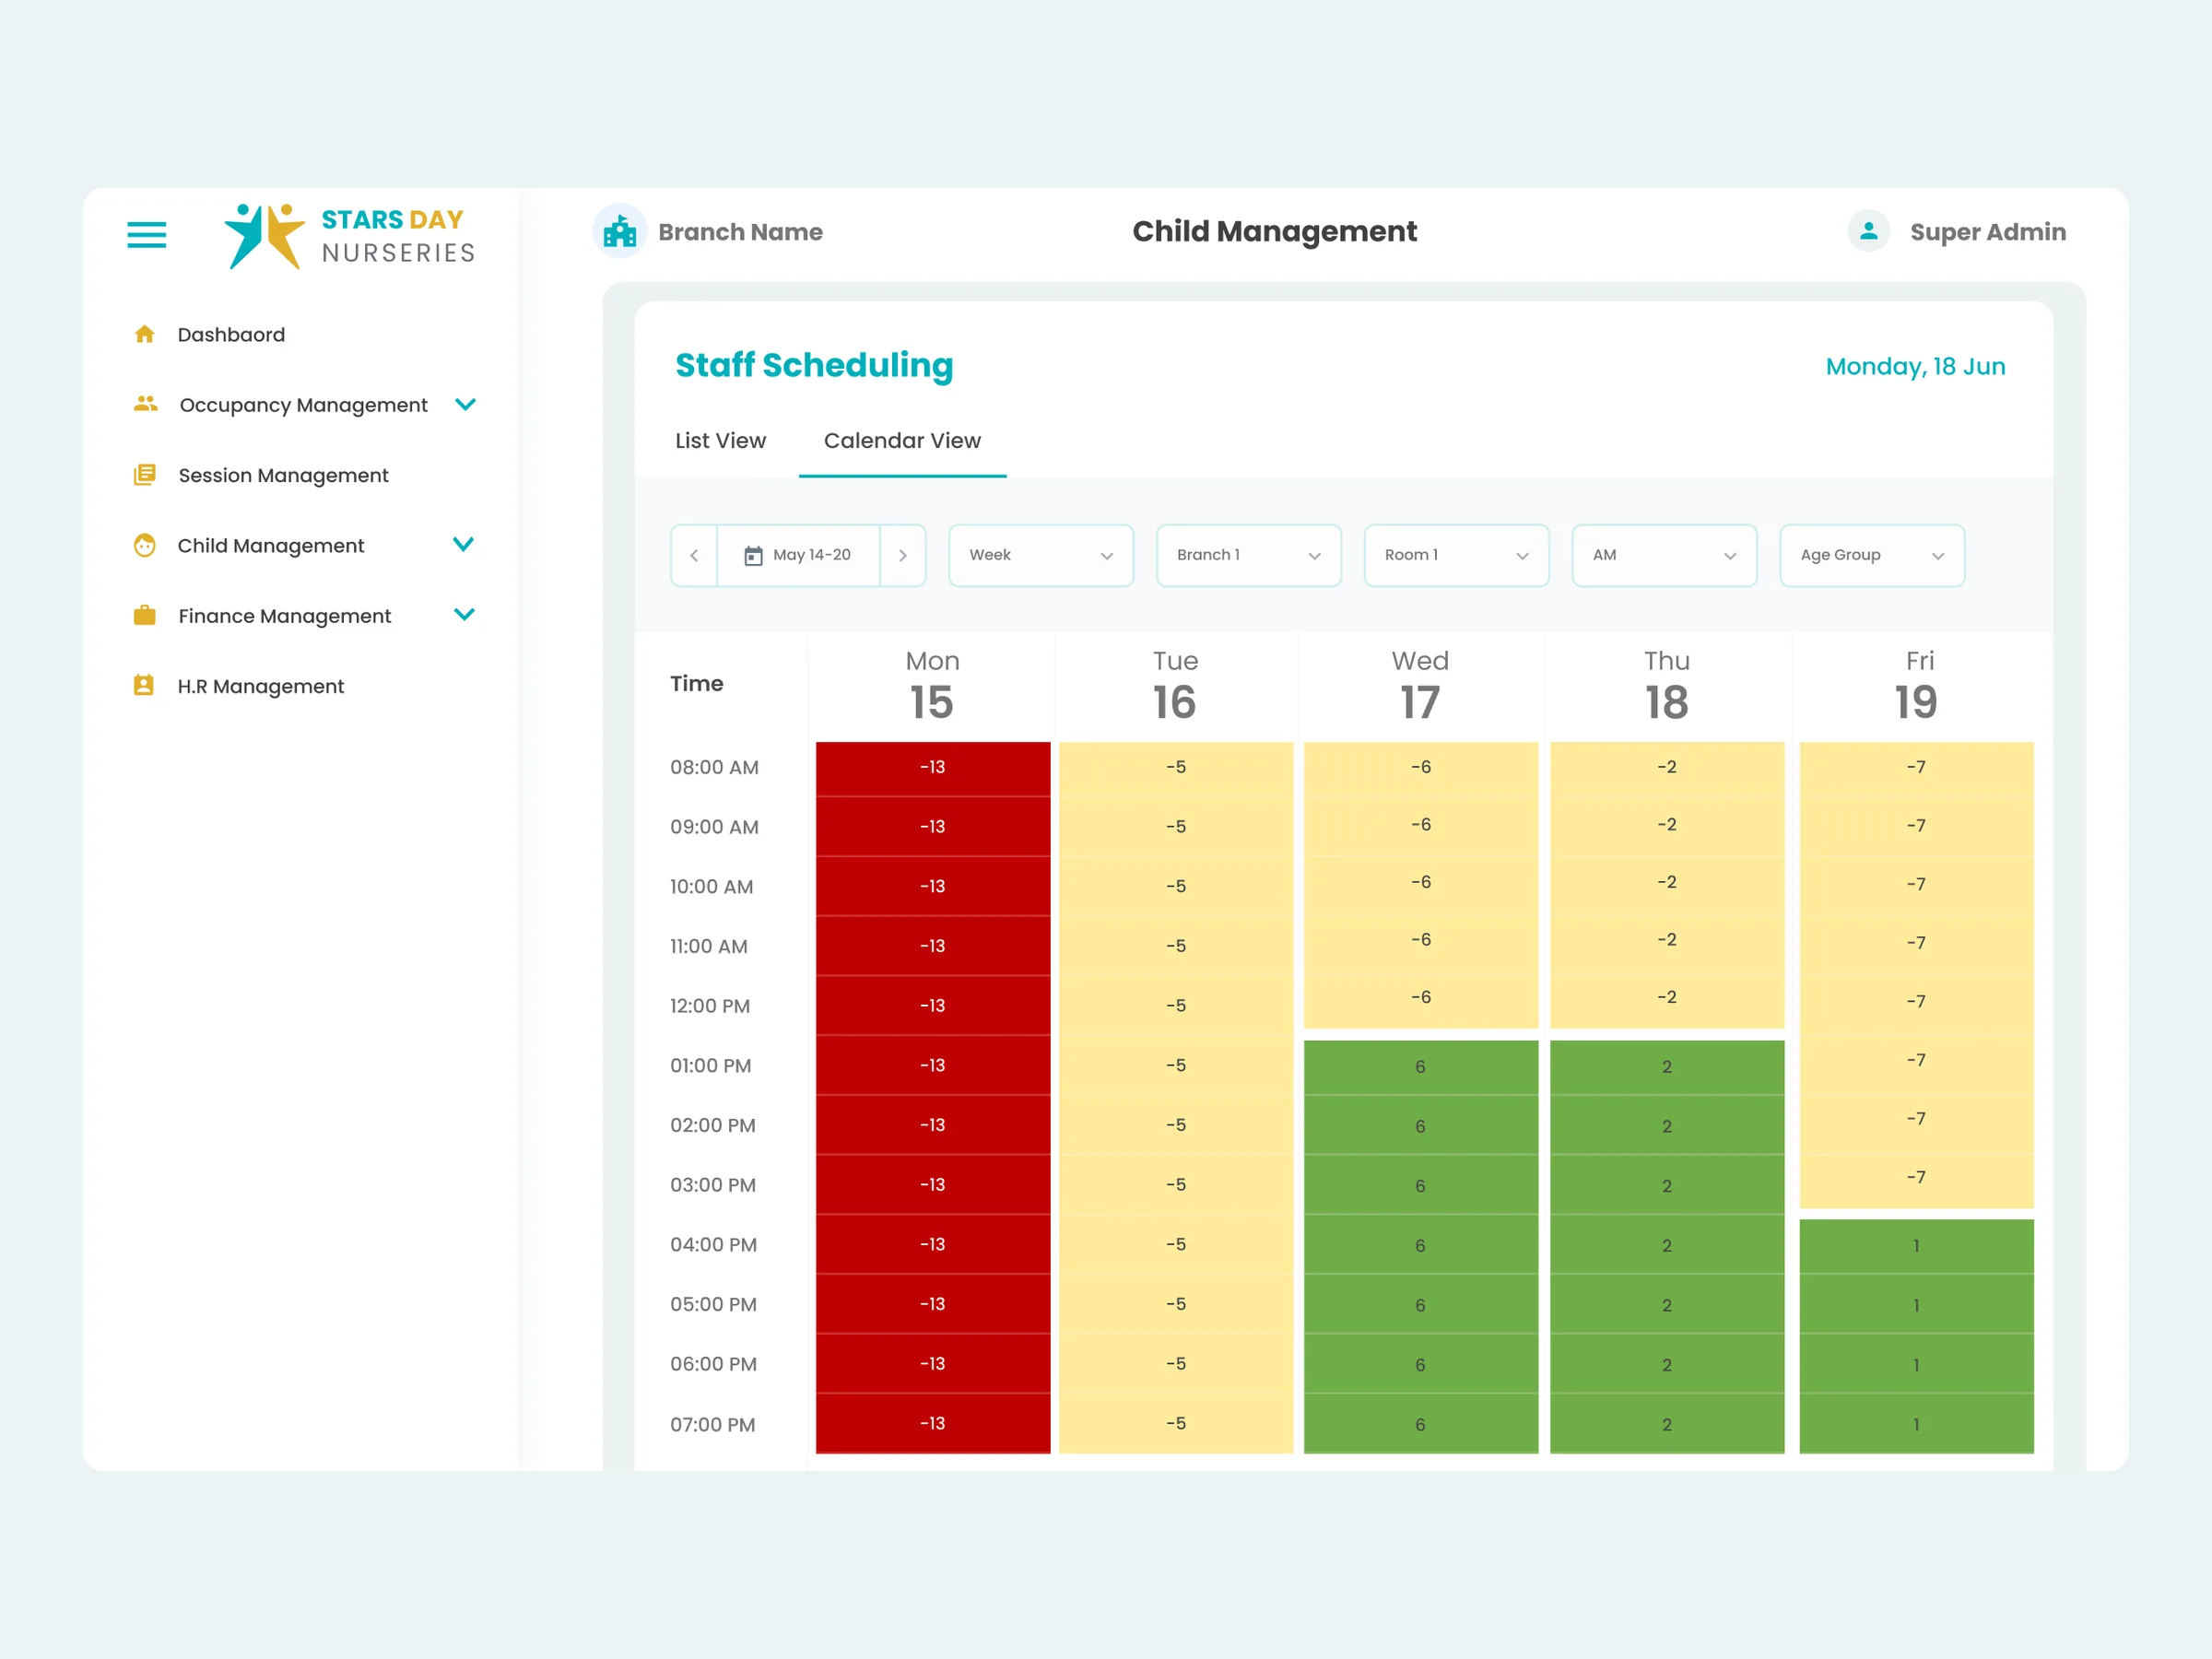Click the Monday, 18 Jun date text
The image size is (2212, 1659).
click(1916, 367)
